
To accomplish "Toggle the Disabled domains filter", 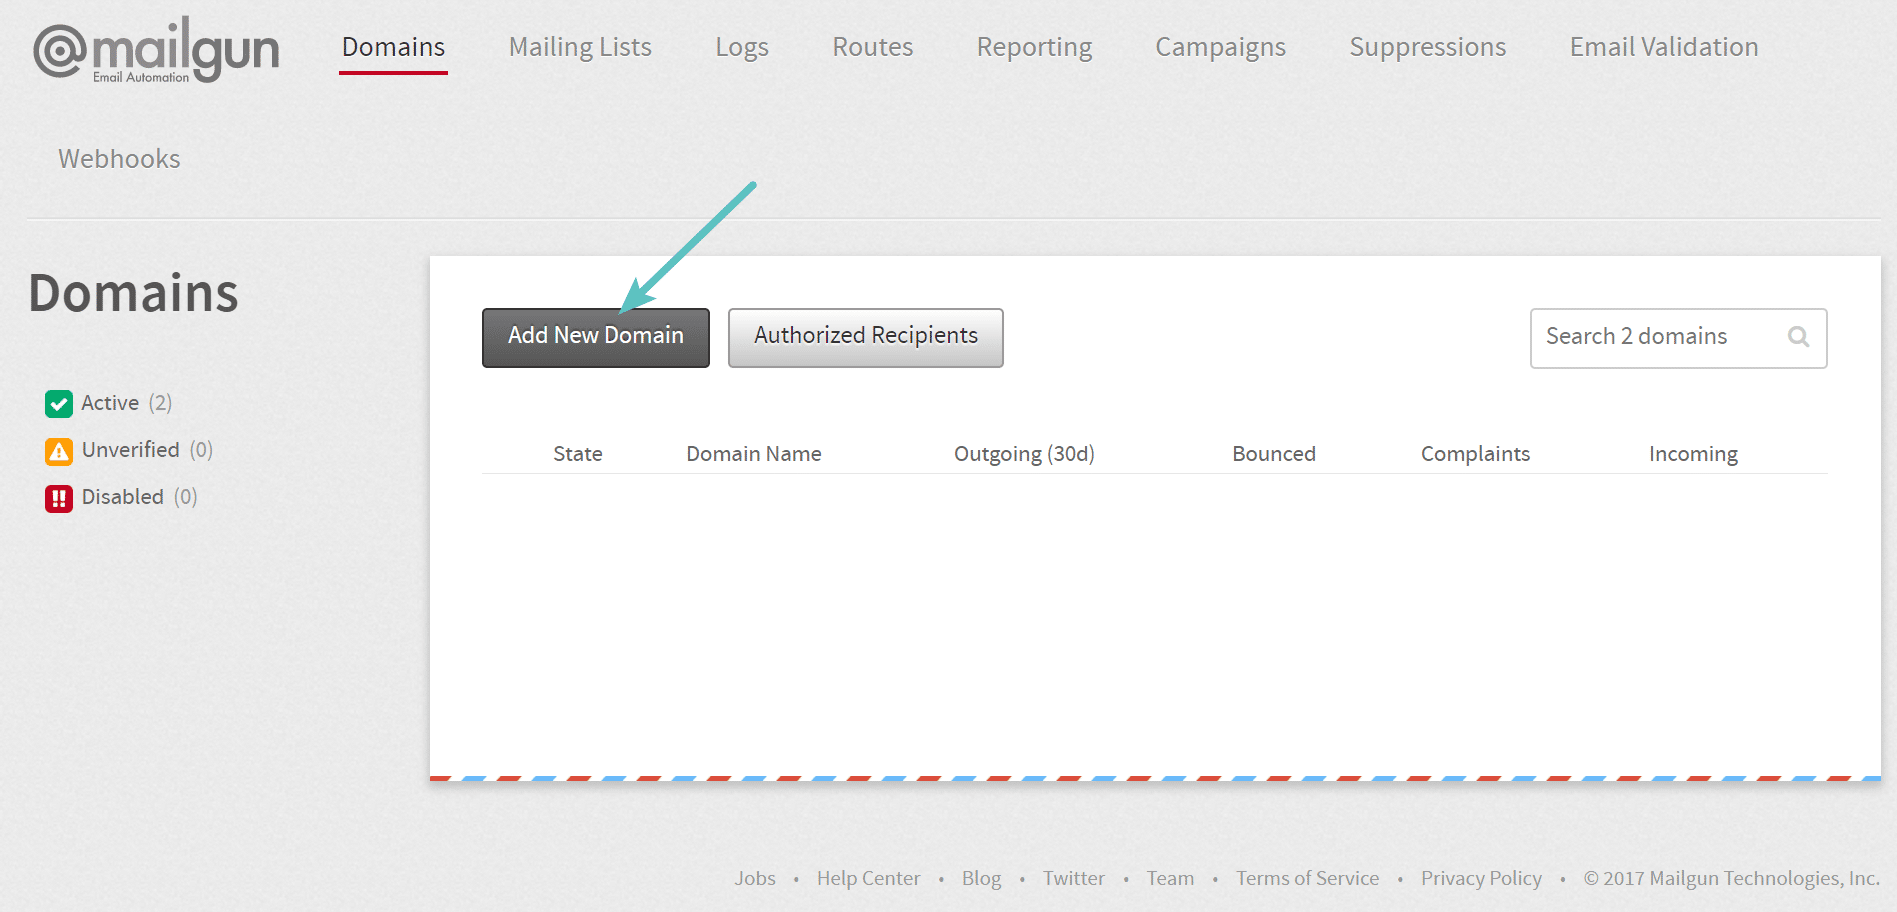I will [x=122, y=497].
